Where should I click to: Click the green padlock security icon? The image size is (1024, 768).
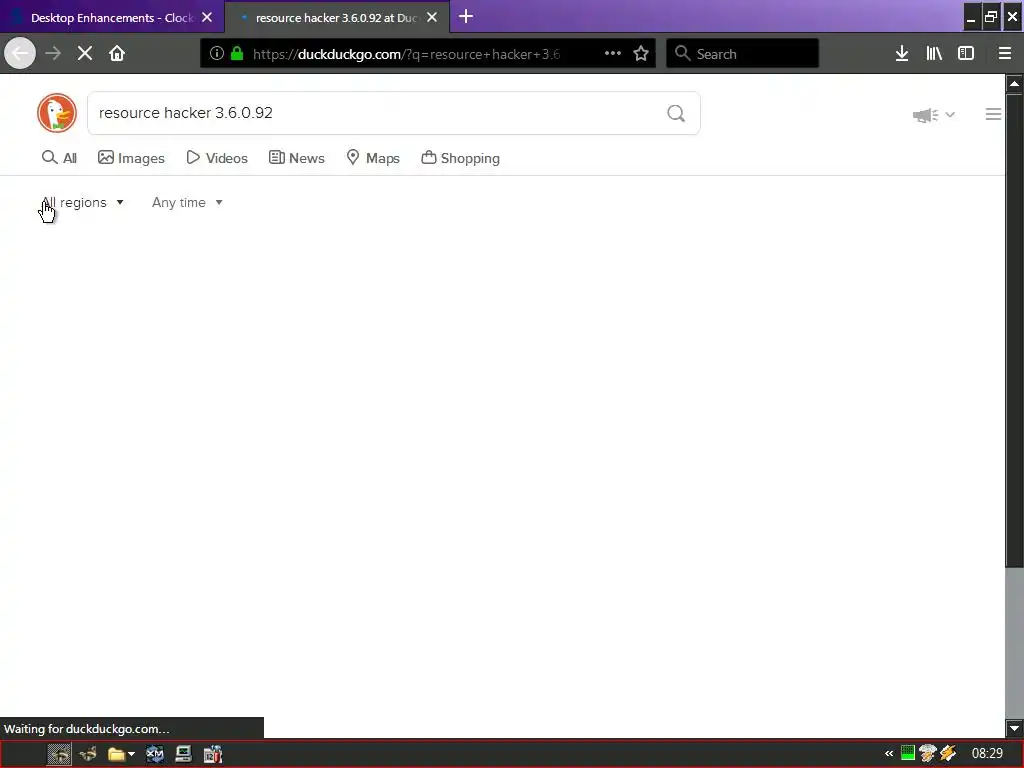point(237,54)
